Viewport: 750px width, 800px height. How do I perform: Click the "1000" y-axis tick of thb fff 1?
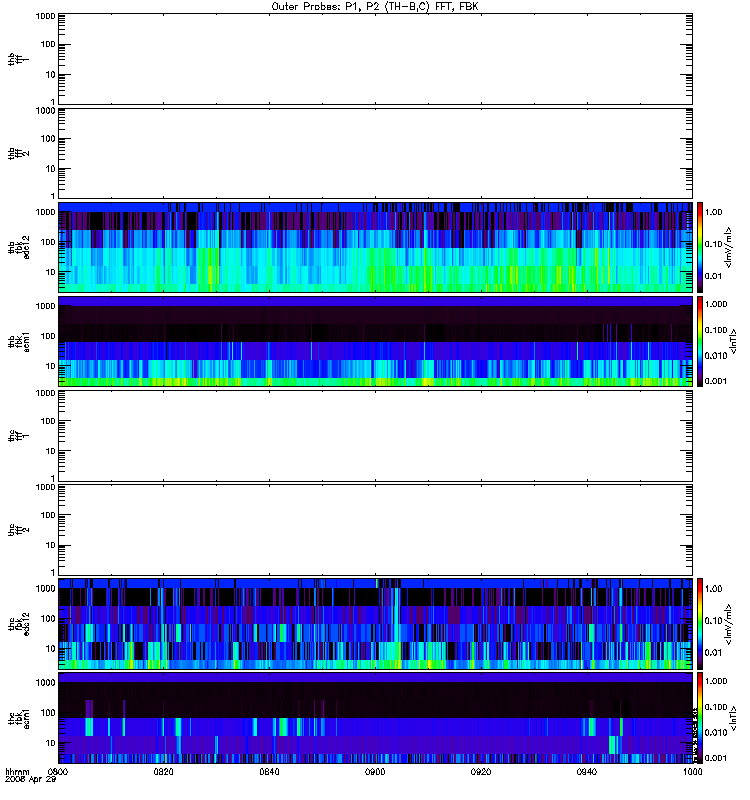click(x=45, y=16)
